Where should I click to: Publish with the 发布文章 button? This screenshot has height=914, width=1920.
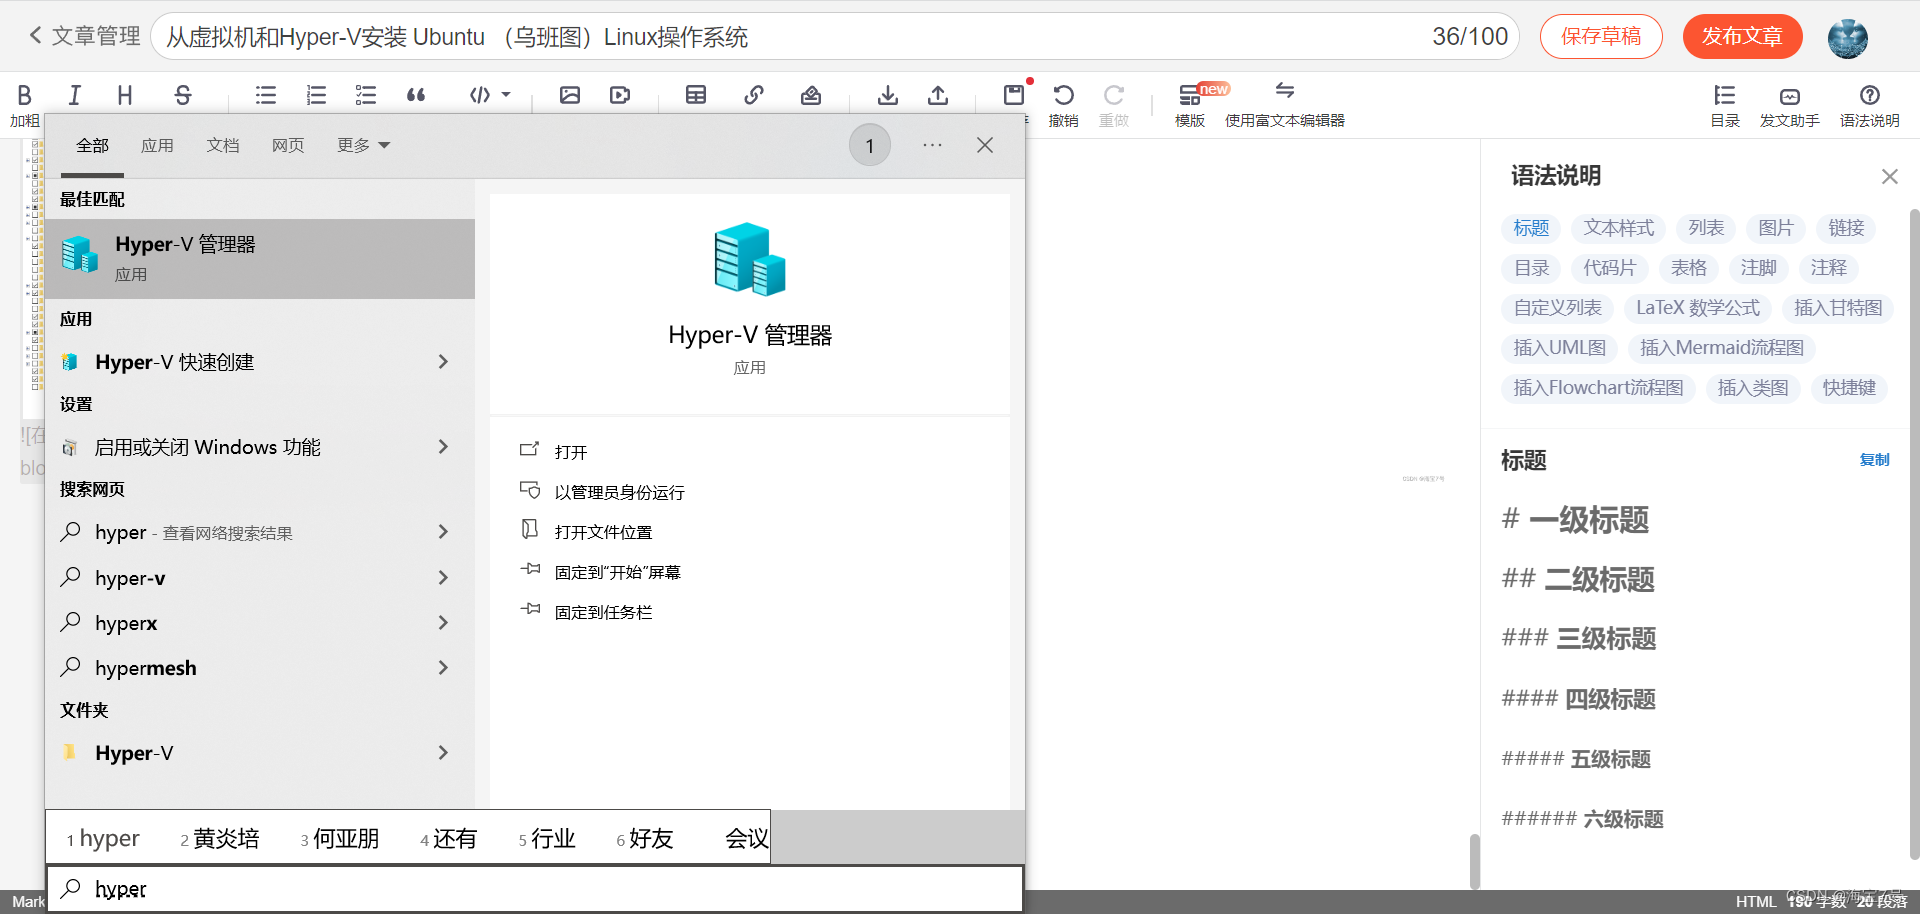[1743, 37]
